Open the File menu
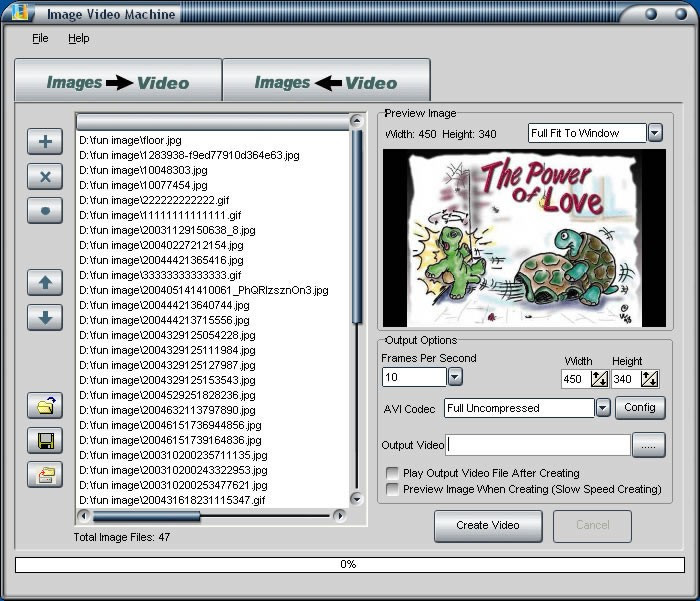The height and width of the screenshot is (601, 700). coord(40,38)
